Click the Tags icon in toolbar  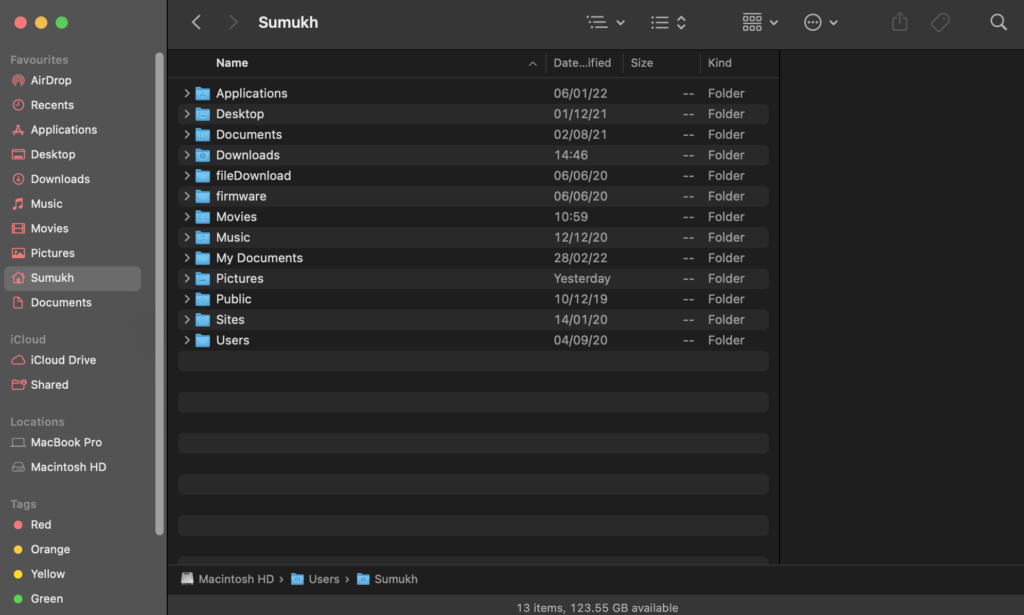pos(940,22)
